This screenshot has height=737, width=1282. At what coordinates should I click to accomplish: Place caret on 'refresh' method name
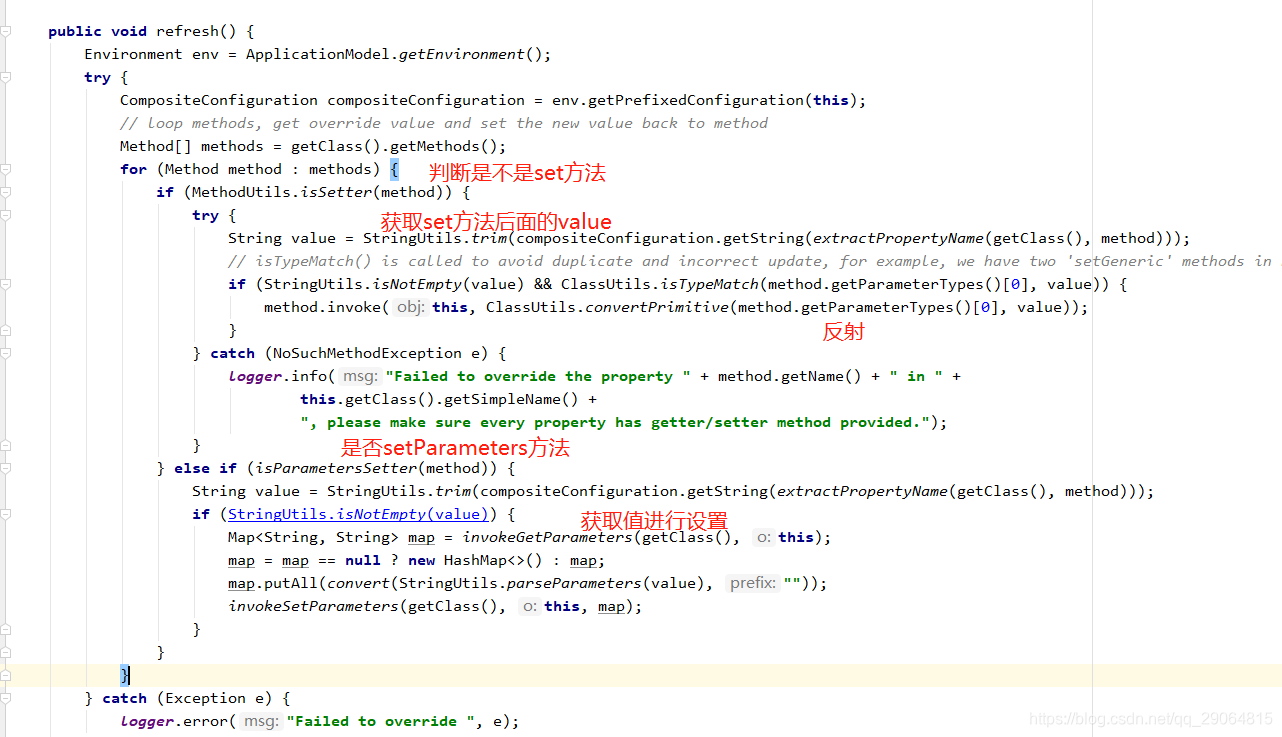point(187,31)
